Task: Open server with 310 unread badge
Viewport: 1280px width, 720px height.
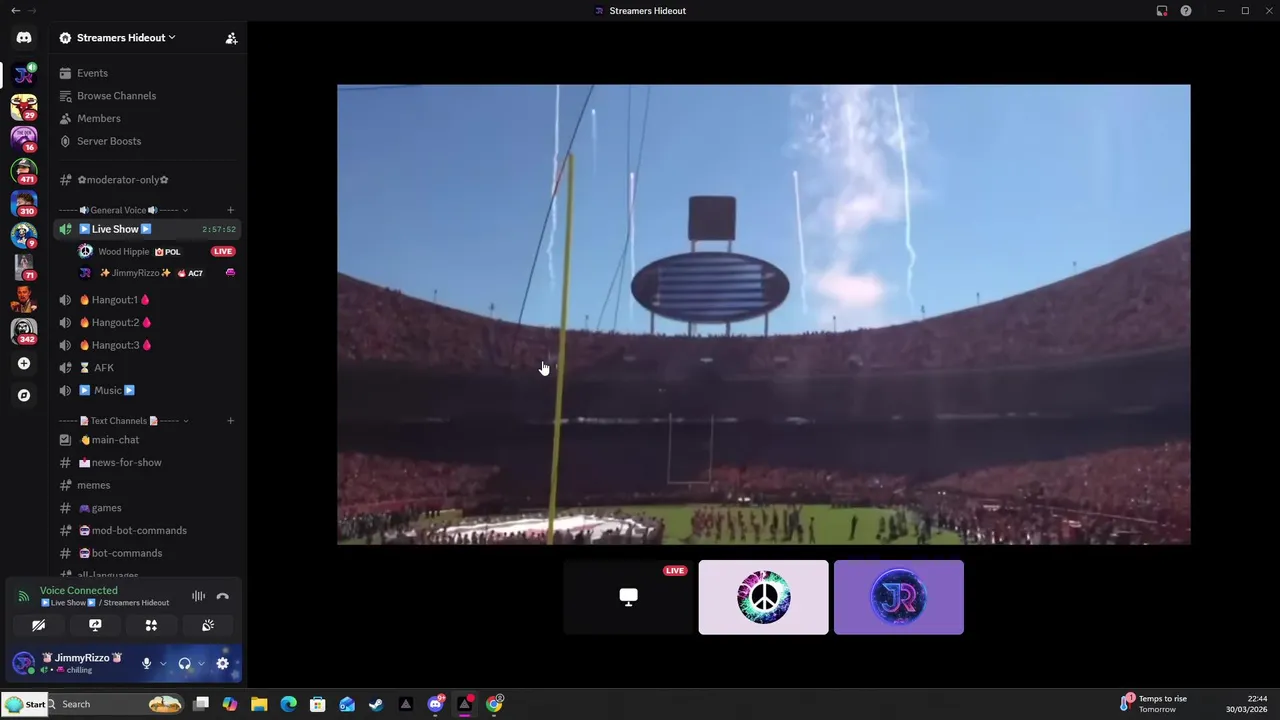Action: [x=24, y=203]
